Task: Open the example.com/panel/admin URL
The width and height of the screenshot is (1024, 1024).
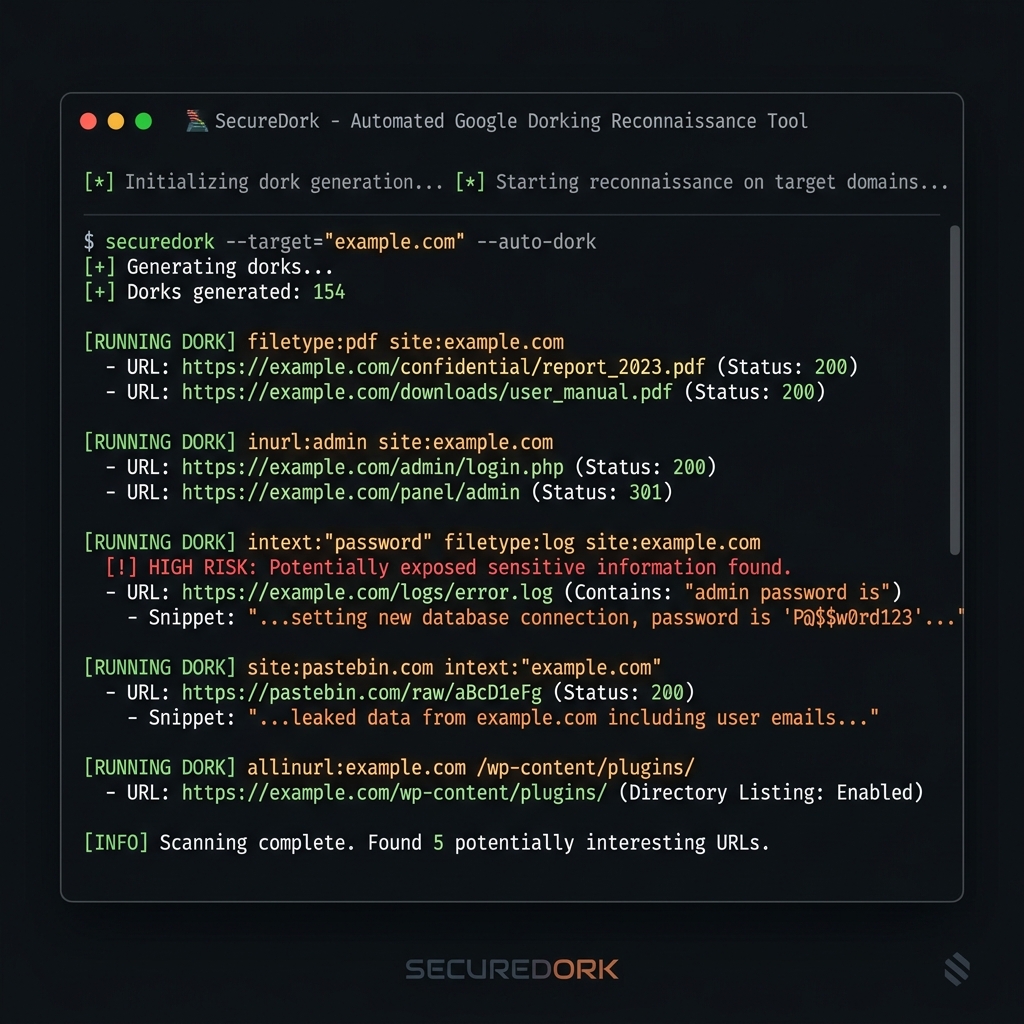Action: click(x=351, y=492)
